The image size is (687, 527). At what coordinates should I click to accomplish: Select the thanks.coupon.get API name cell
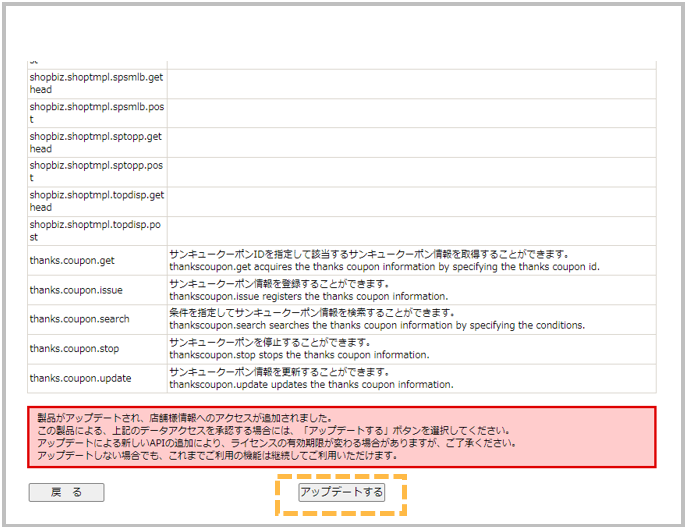(72, 260)
